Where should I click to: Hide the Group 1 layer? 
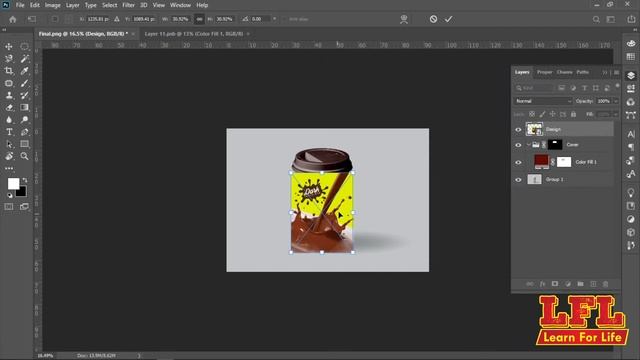[518, 180]
